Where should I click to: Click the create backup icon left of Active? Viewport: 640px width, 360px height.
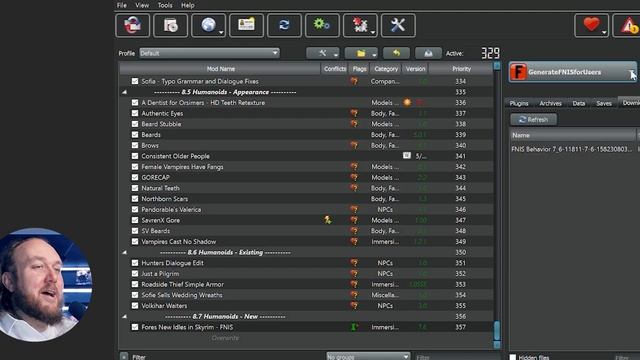click(x=428, y=53)
